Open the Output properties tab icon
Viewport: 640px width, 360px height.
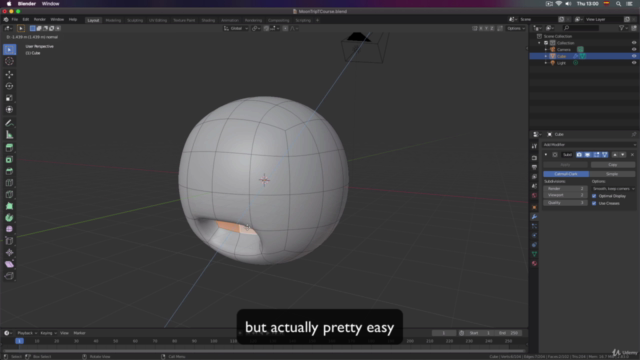[534, 167]
